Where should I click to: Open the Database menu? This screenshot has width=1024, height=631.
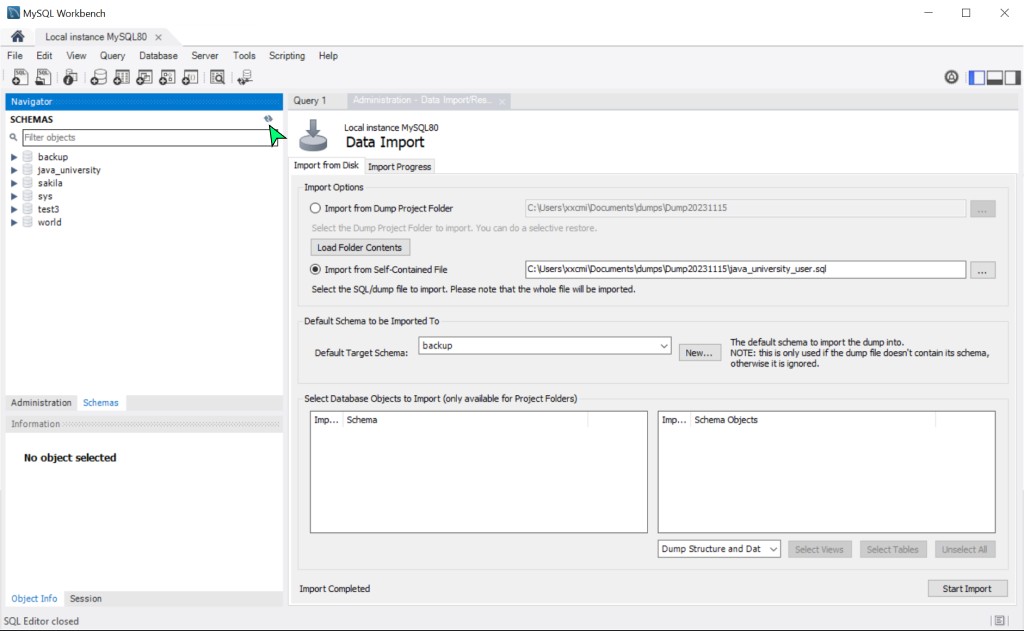tap(158, 56)
